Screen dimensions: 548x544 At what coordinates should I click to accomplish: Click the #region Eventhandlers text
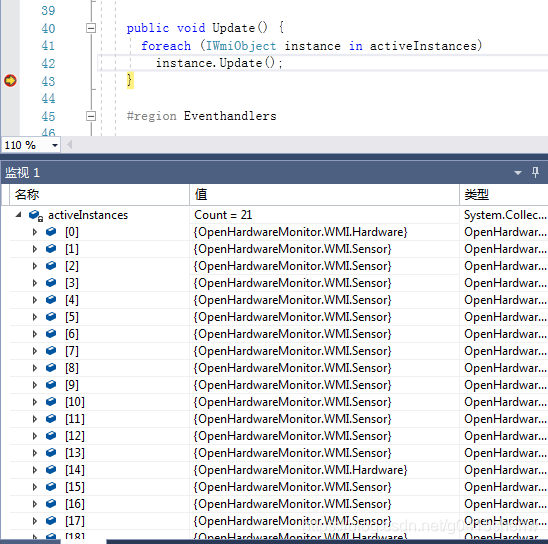pos(201,116)
